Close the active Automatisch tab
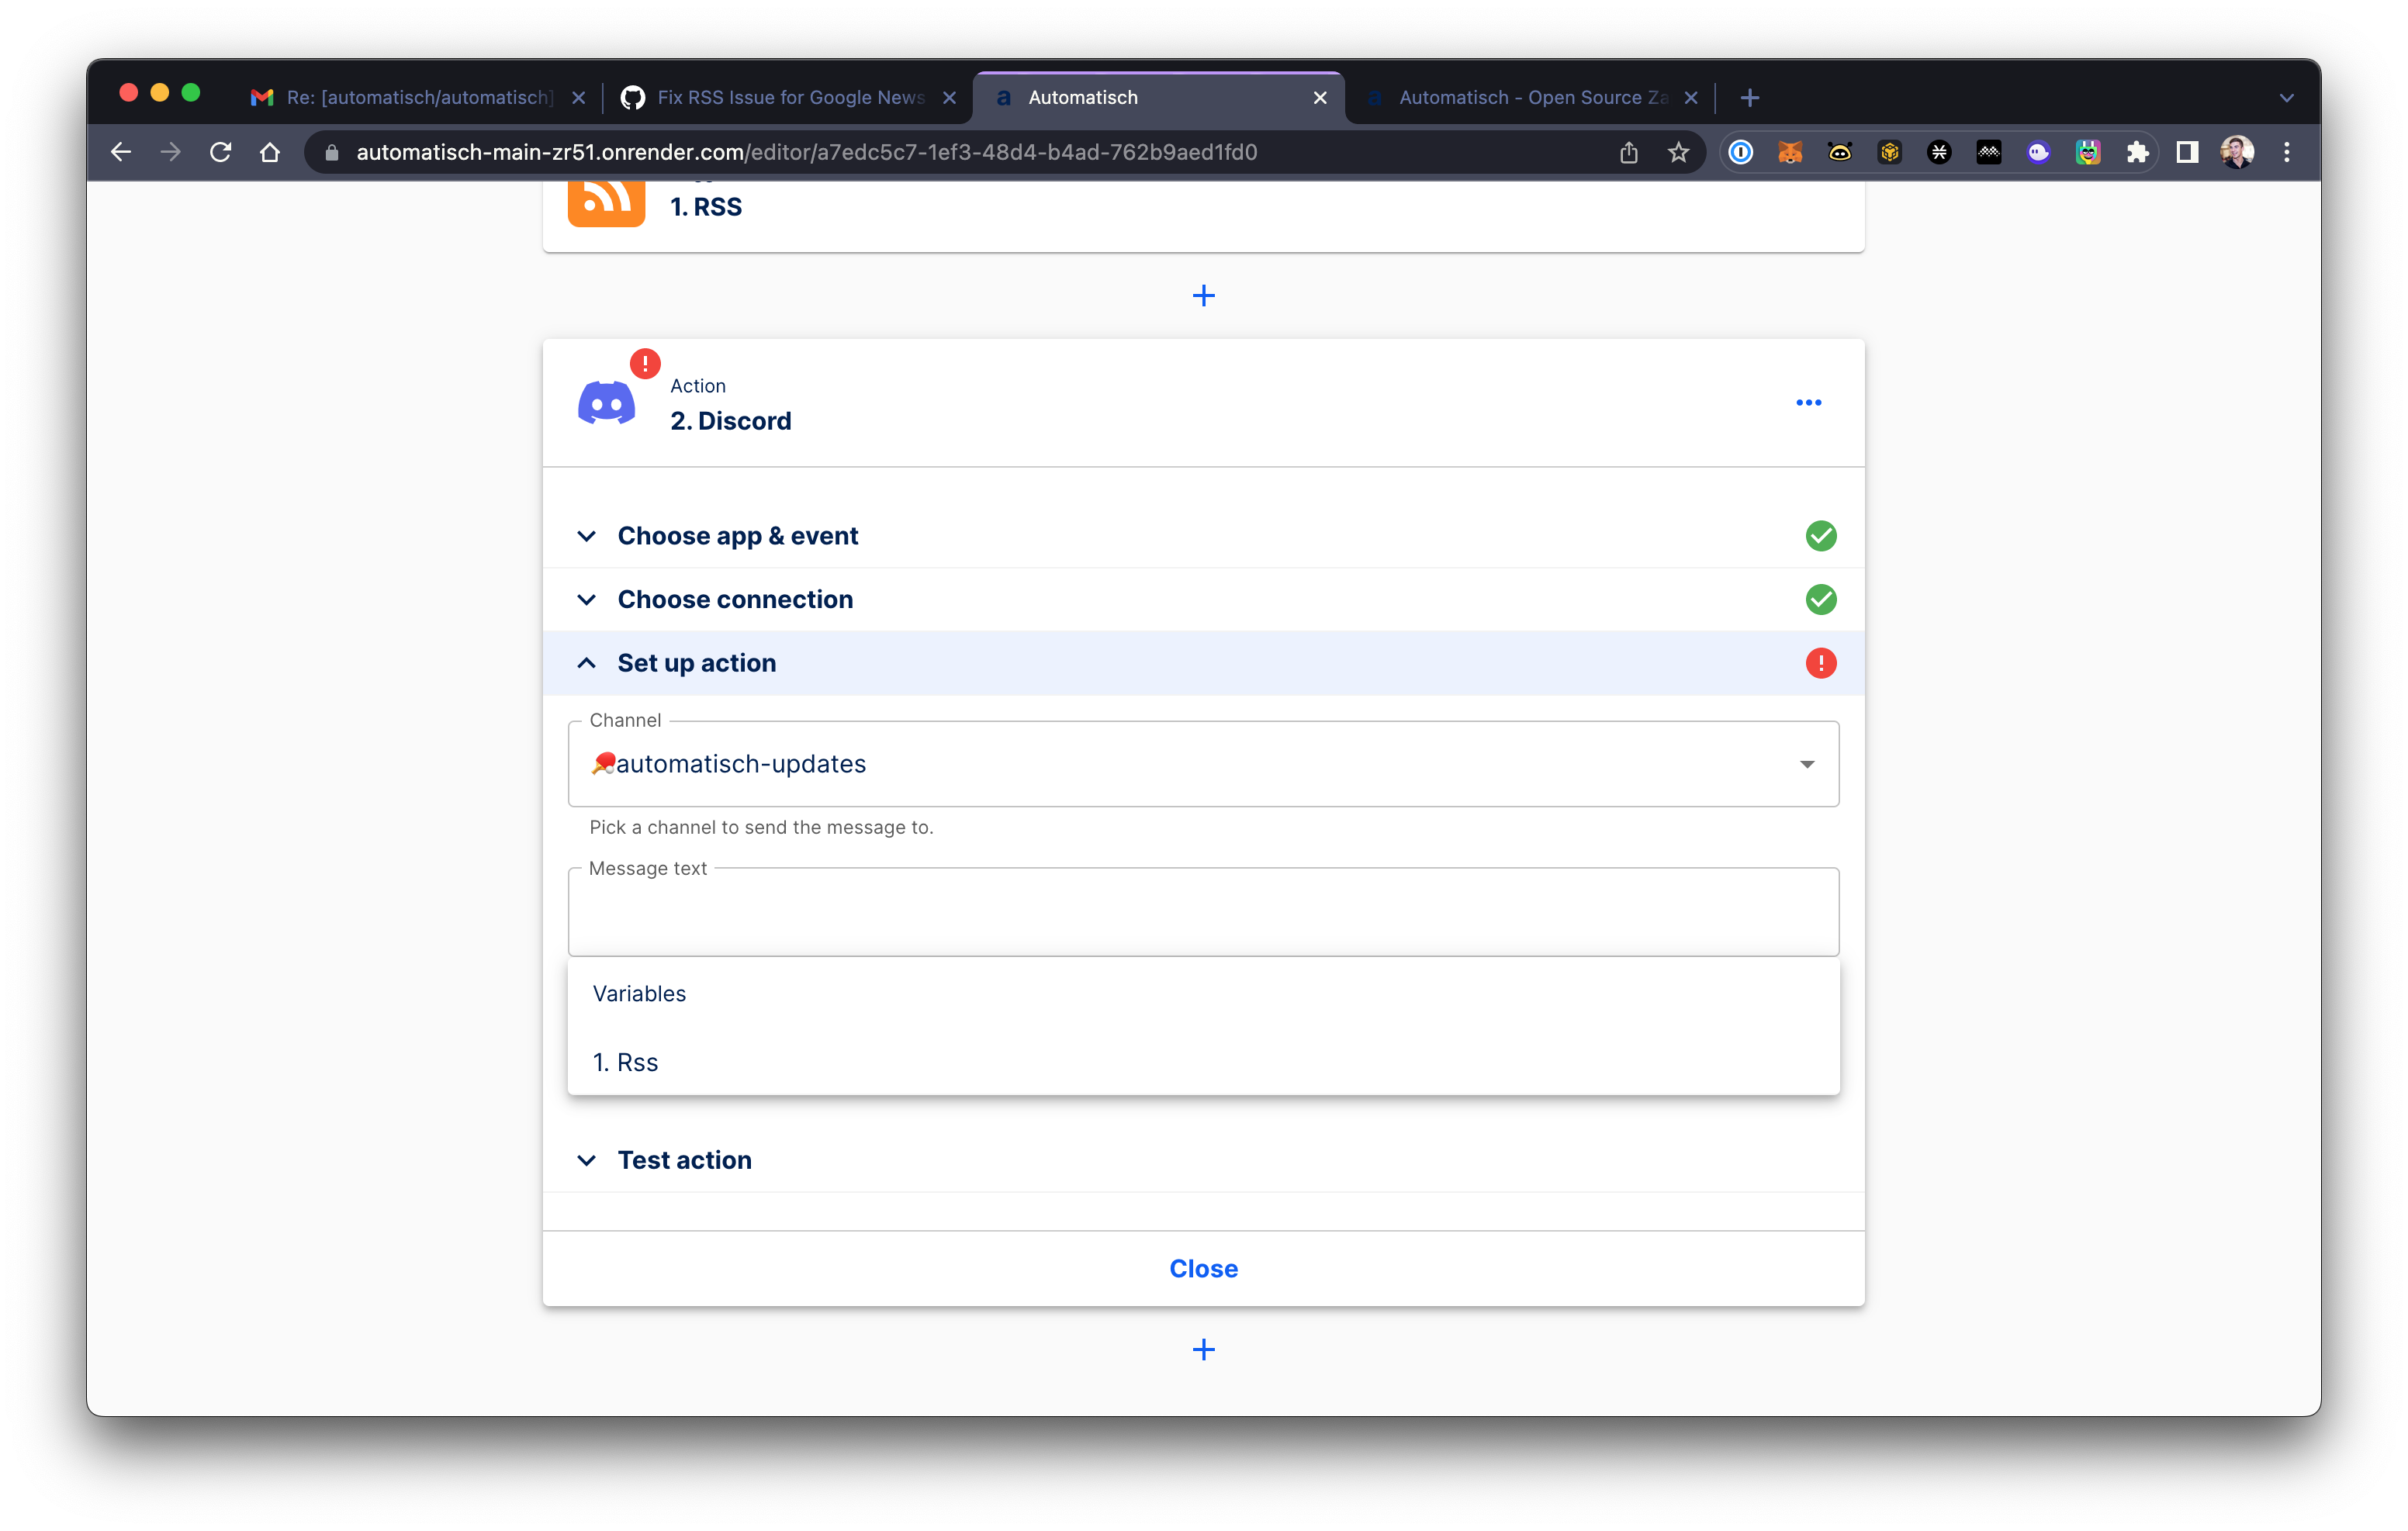This screenshot has width=2408, height=1531. [1319, 98]
